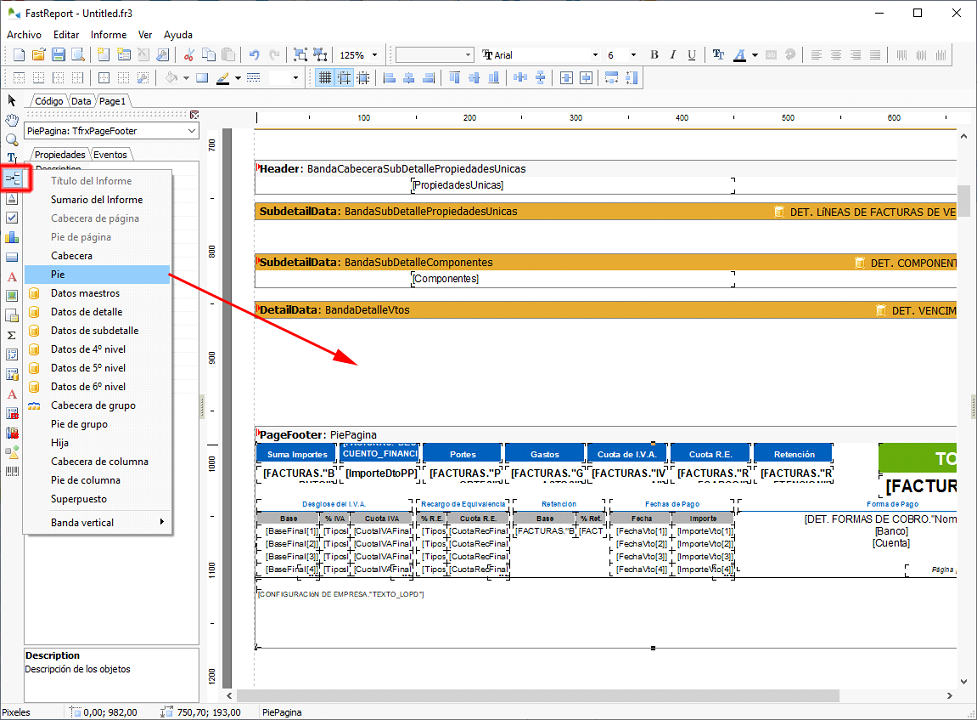The image size is (978, 721).
Task: Click the Insert Band tool icon
Action: point(13,179)
